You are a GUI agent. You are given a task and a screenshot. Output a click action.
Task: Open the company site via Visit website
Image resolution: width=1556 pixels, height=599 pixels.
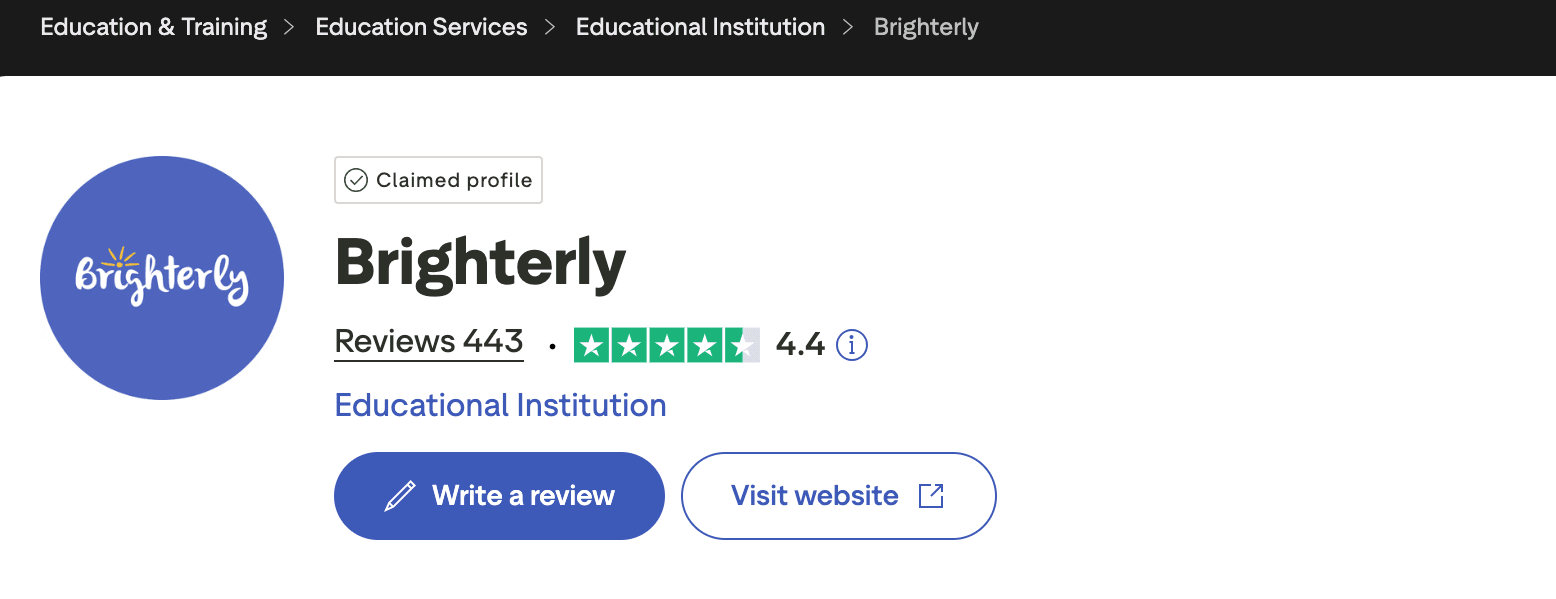pyautogui.click(x=838, y=495)
